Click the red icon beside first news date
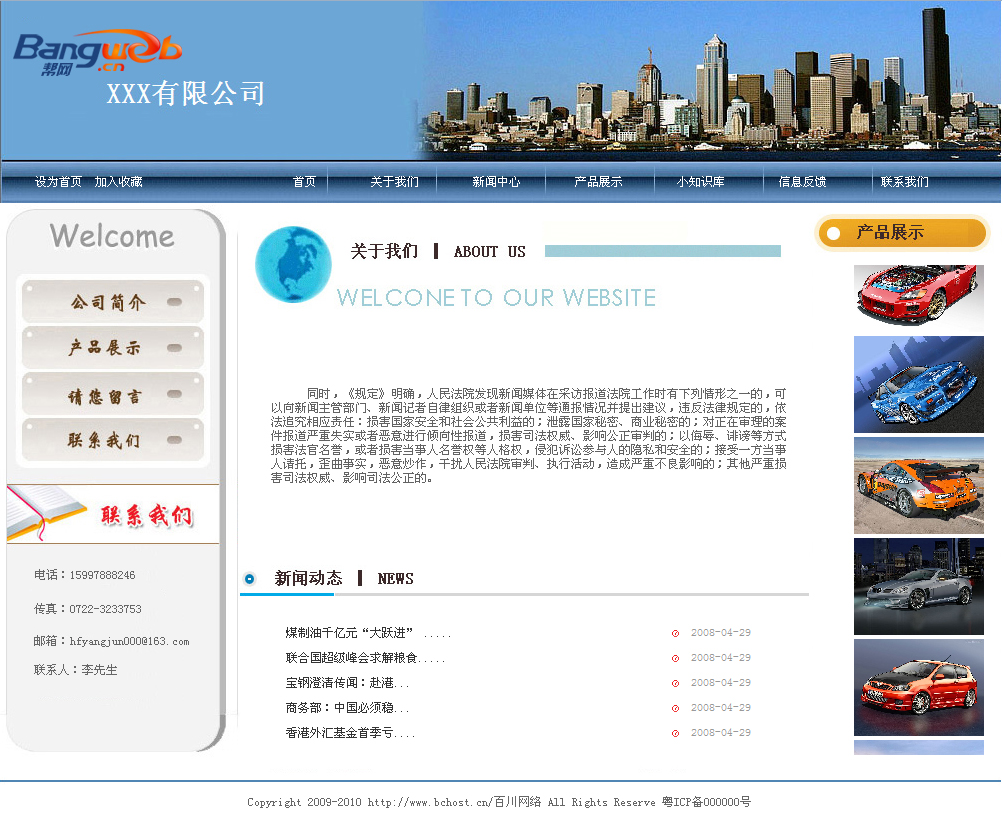The image size is (1002, 830). 676,633
